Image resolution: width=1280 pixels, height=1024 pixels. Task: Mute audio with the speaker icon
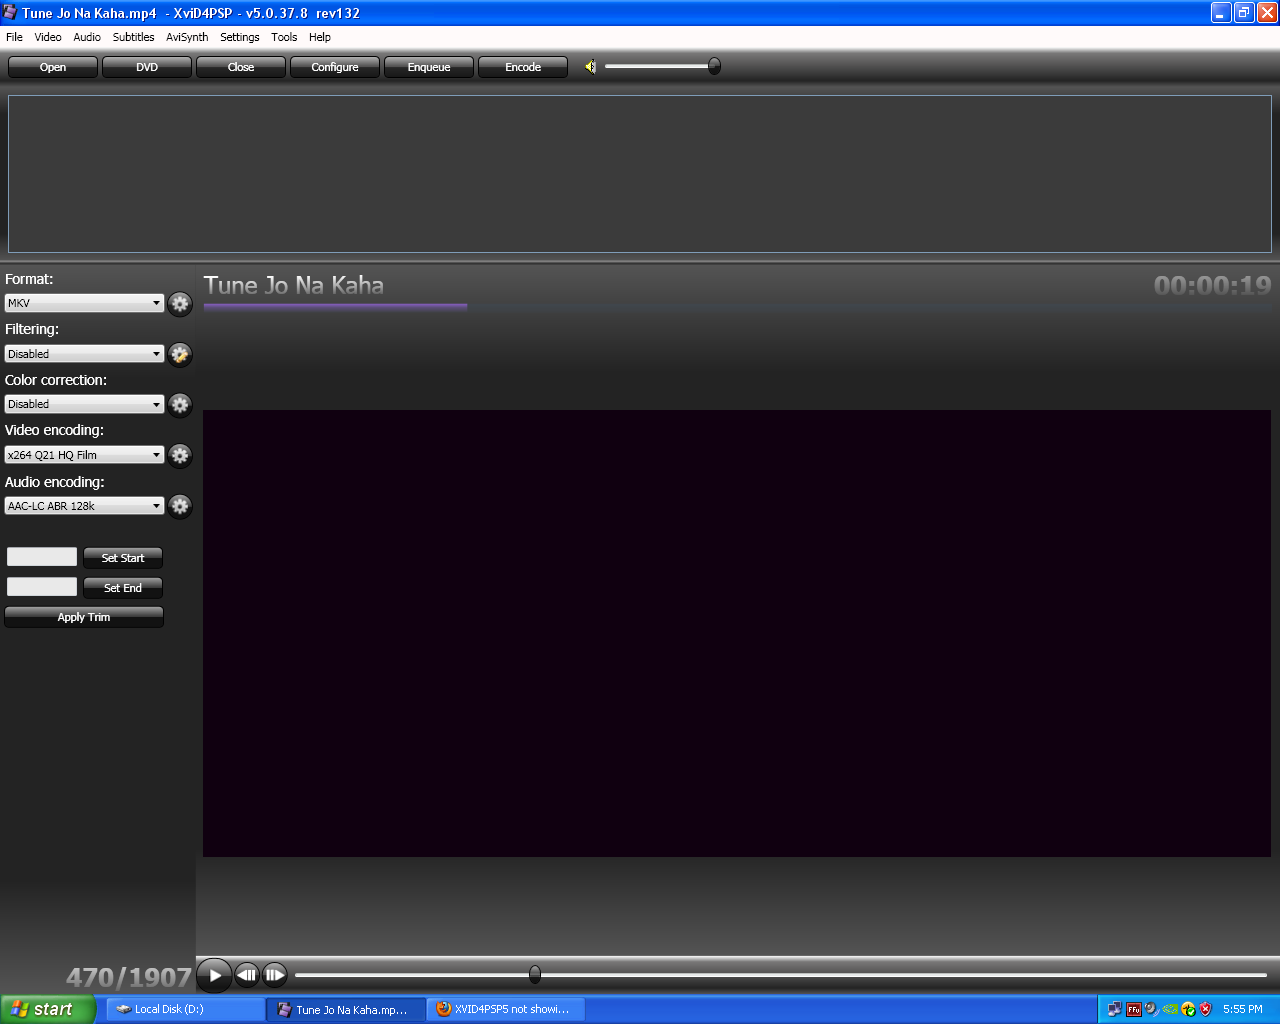pyautogui.click(x=590, y=67)
